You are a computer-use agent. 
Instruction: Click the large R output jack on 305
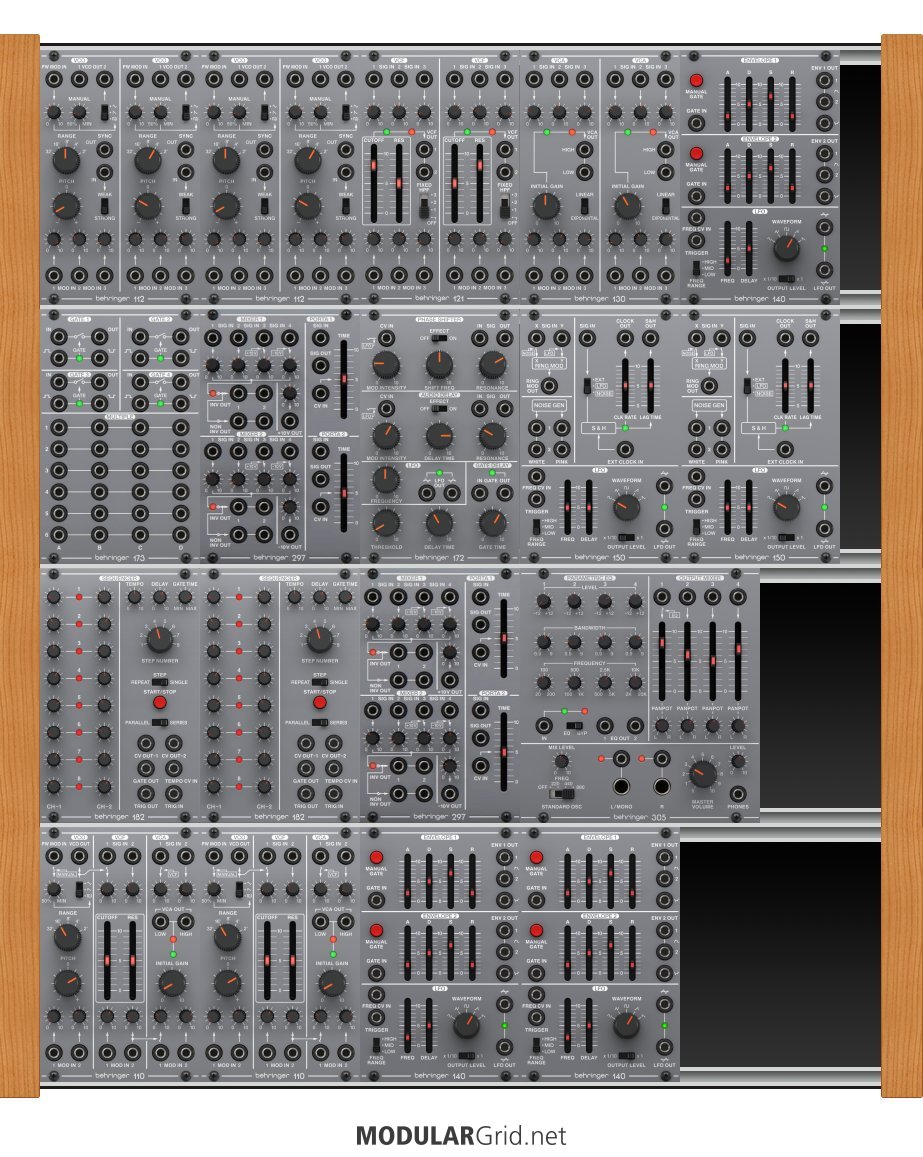(662, 787)
